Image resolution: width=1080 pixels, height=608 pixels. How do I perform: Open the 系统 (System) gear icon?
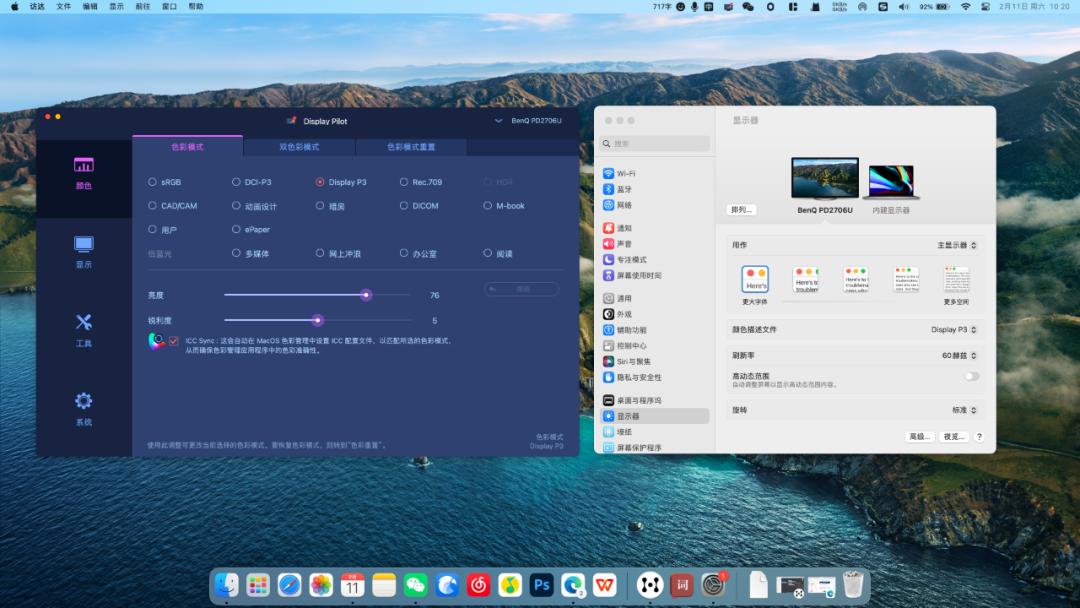coord(83,401)
